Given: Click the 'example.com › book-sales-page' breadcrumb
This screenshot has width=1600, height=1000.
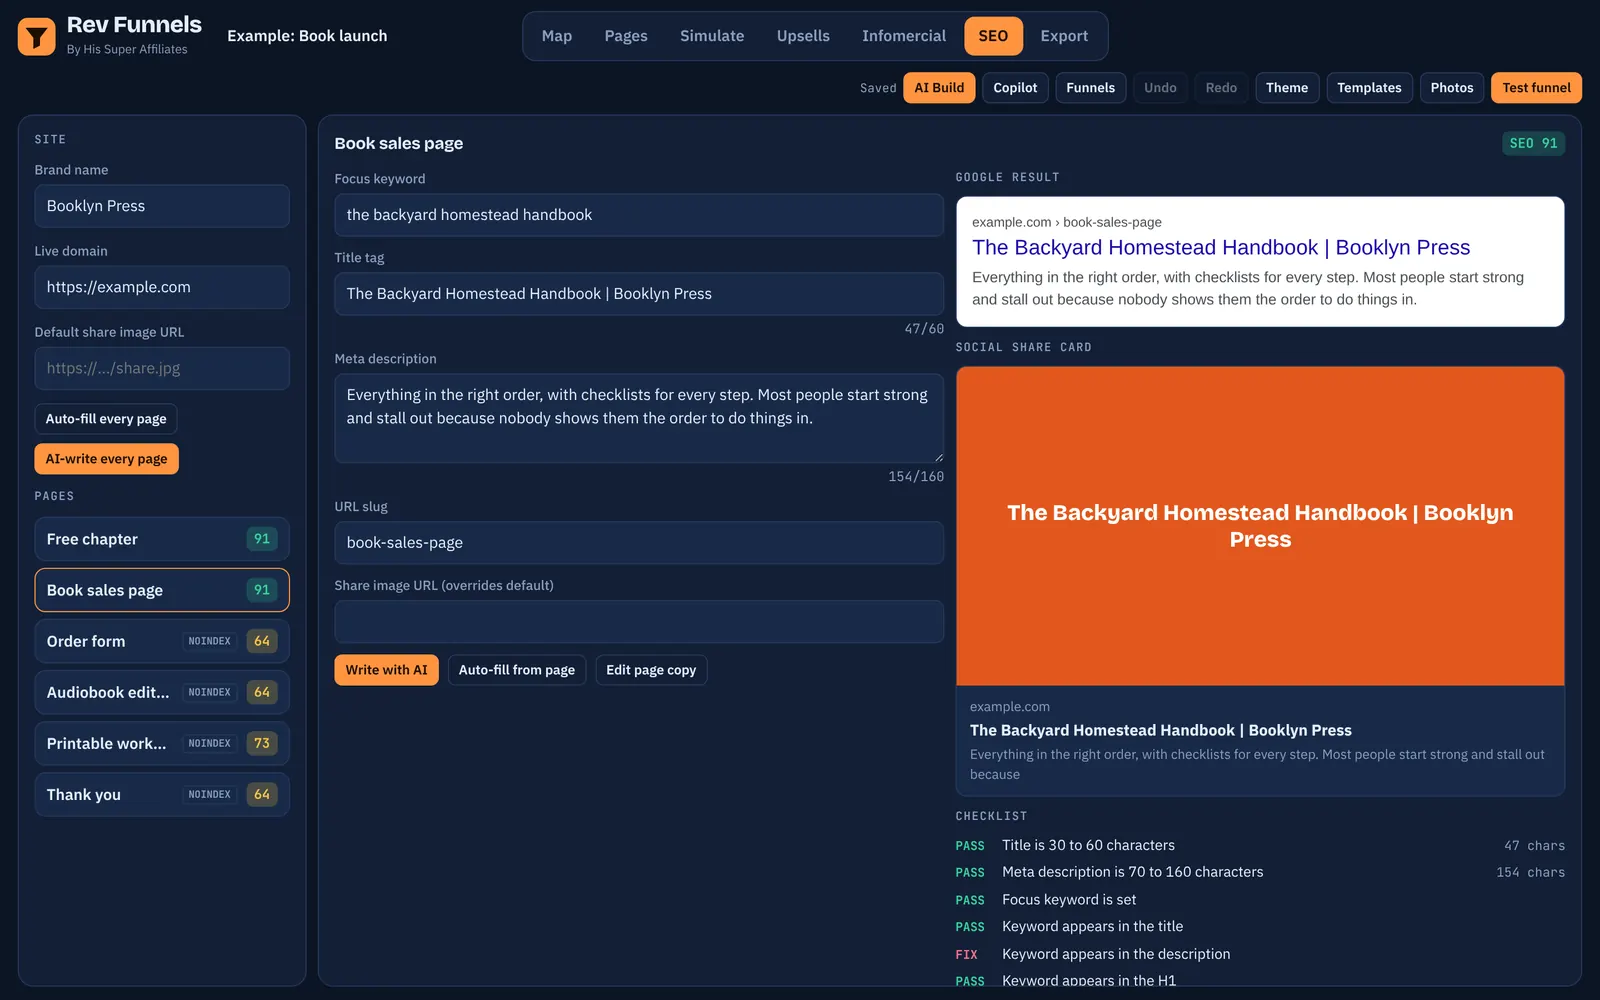Looking at the screenshot, I should 1067,222.
